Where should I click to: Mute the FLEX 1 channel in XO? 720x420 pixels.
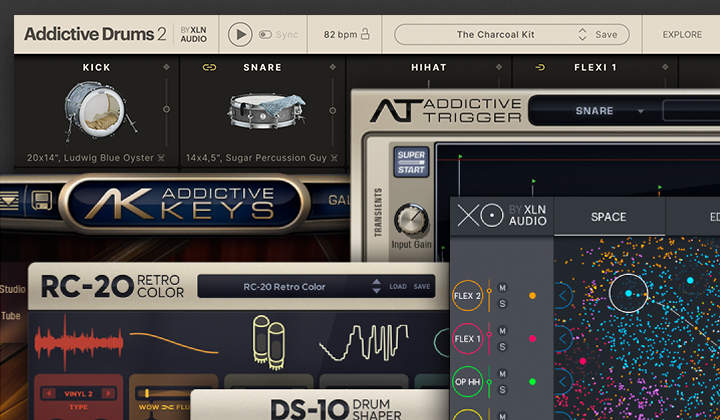[x=502, y=331]
